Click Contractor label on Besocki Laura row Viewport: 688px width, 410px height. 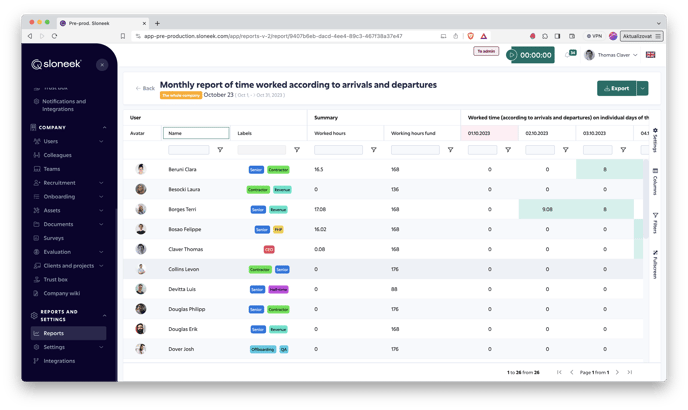[x=258, y=190]
